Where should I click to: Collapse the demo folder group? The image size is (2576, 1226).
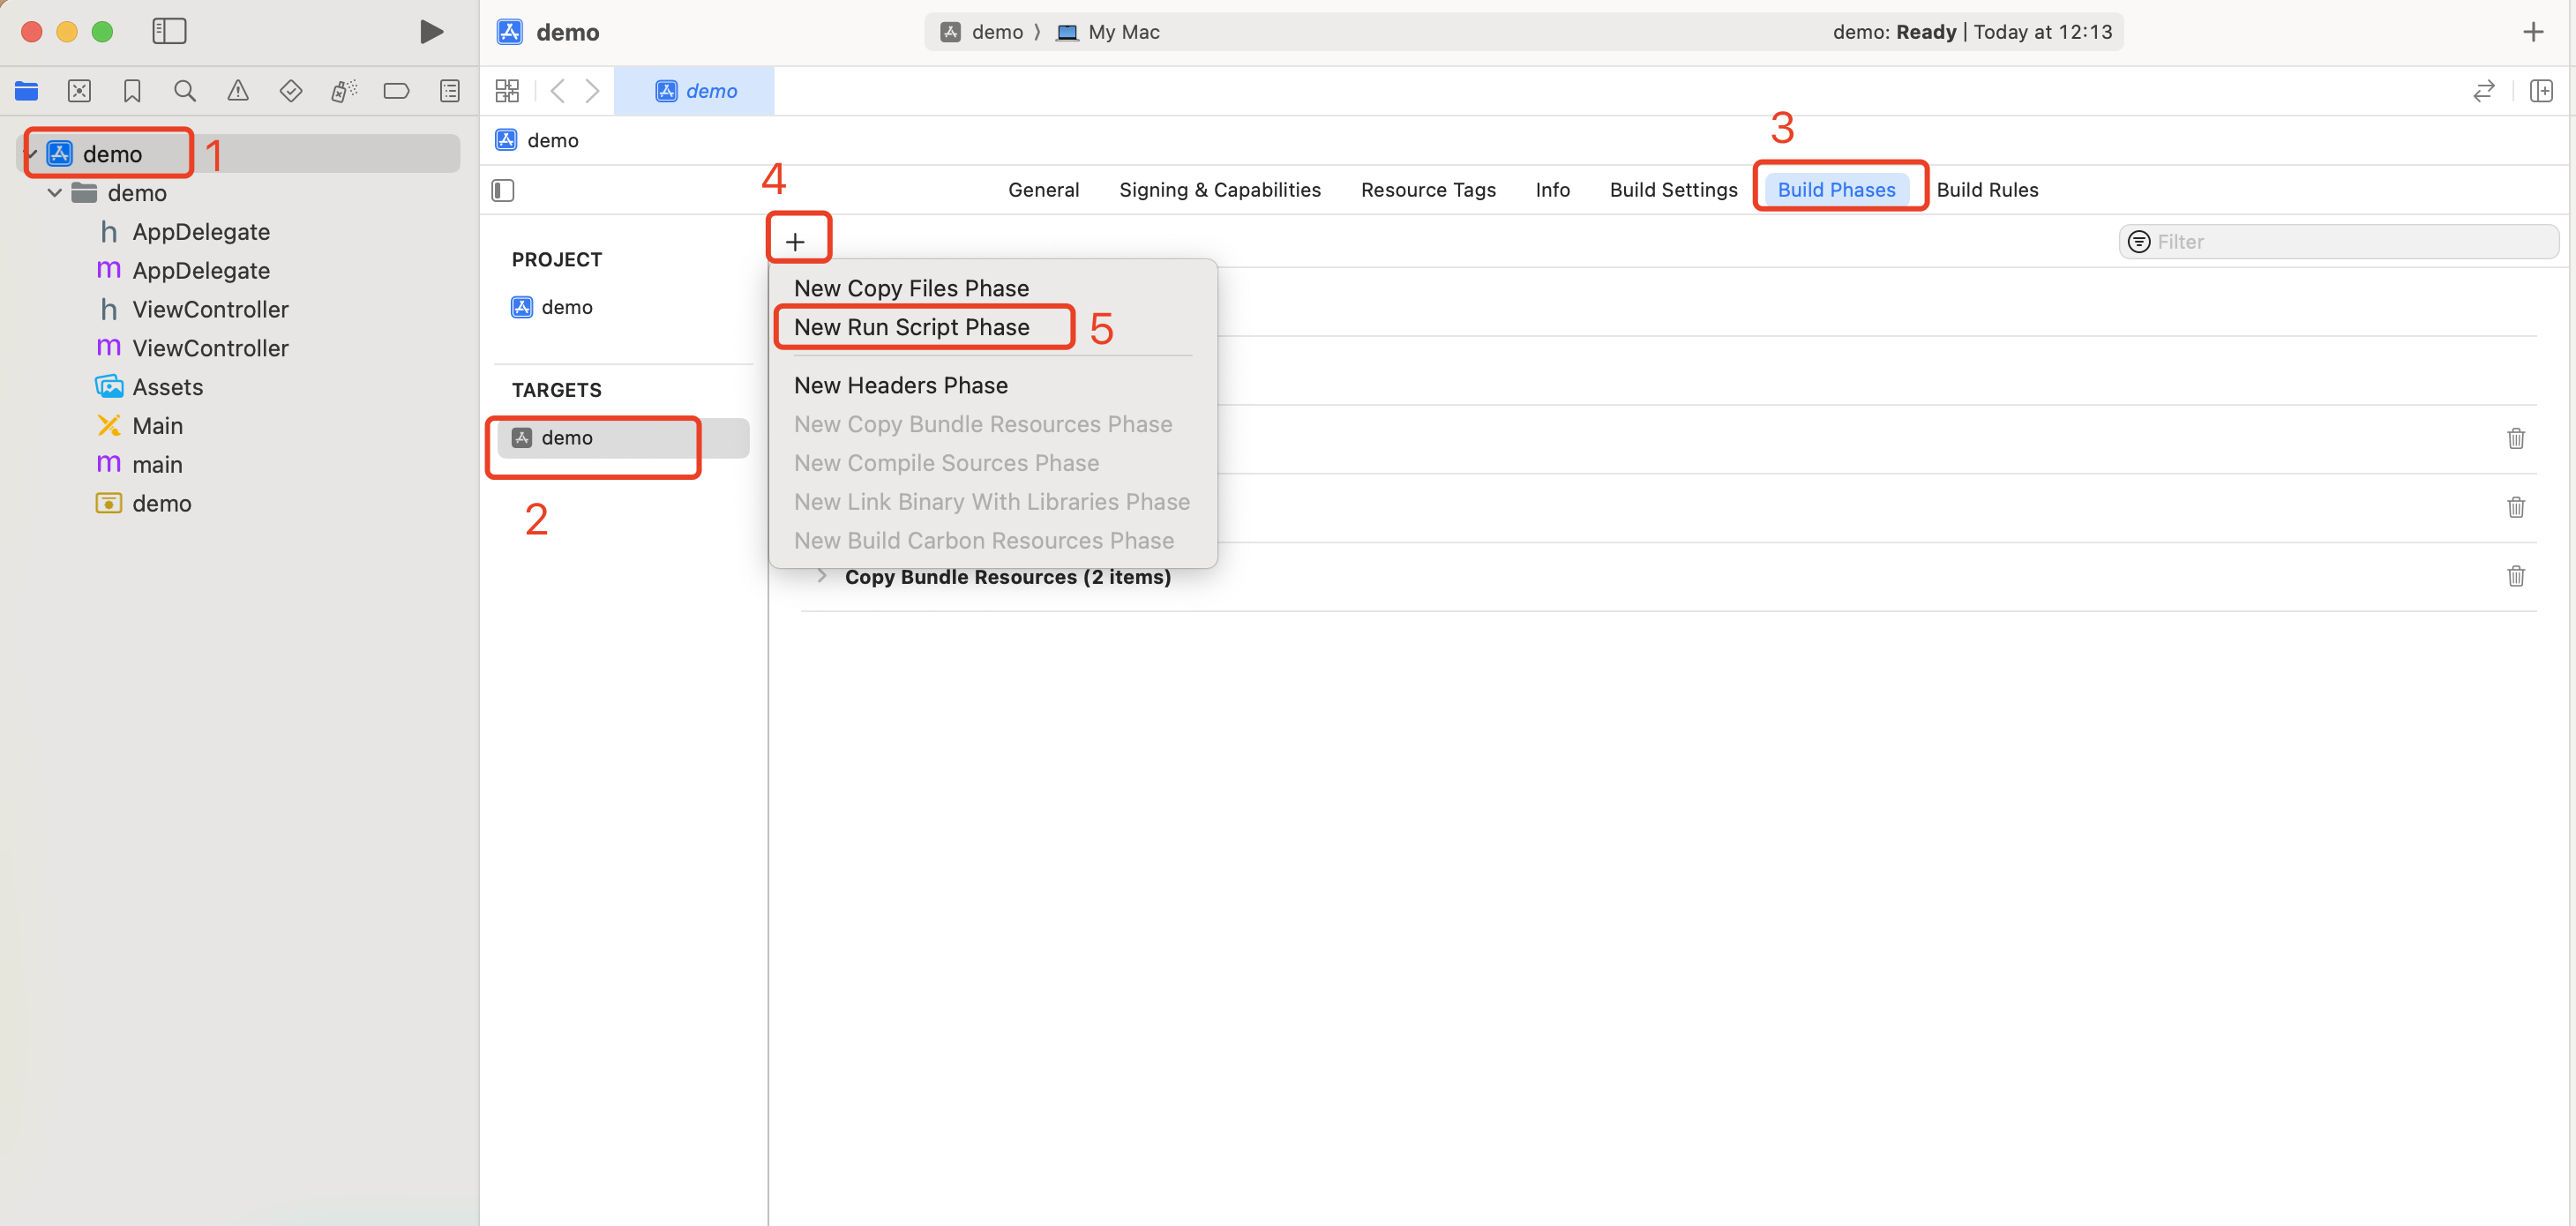coord(55,193)
